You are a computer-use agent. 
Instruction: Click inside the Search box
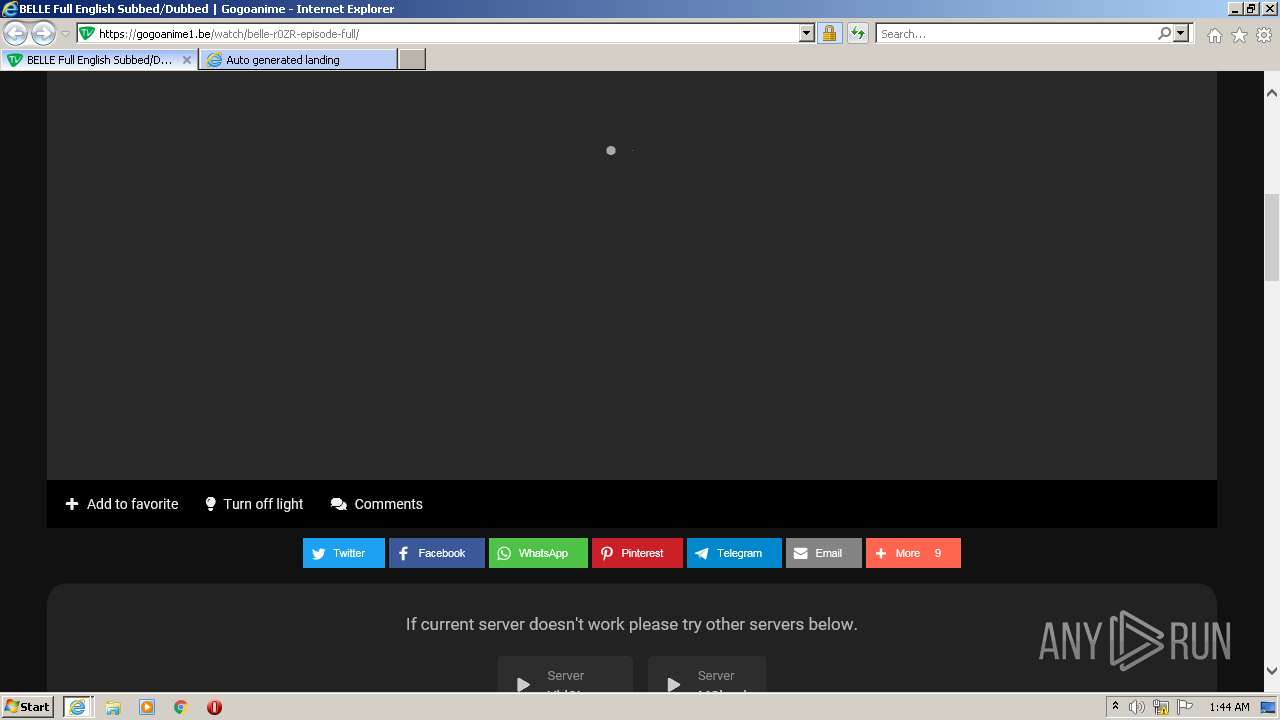[1015, 33]
